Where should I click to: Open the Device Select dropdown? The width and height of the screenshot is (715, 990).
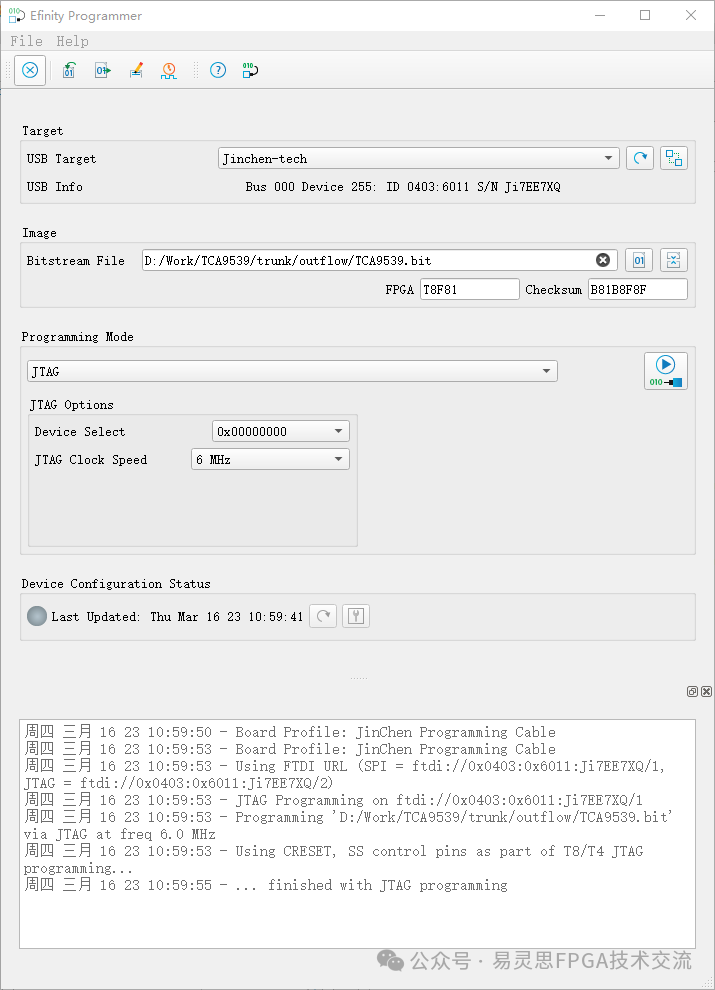point(280,432)
